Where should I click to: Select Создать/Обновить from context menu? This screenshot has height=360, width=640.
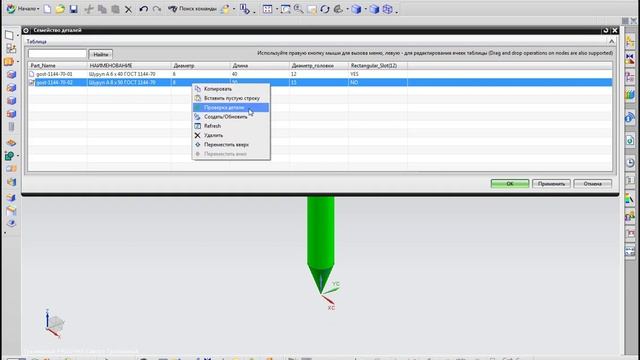(231, 117)
